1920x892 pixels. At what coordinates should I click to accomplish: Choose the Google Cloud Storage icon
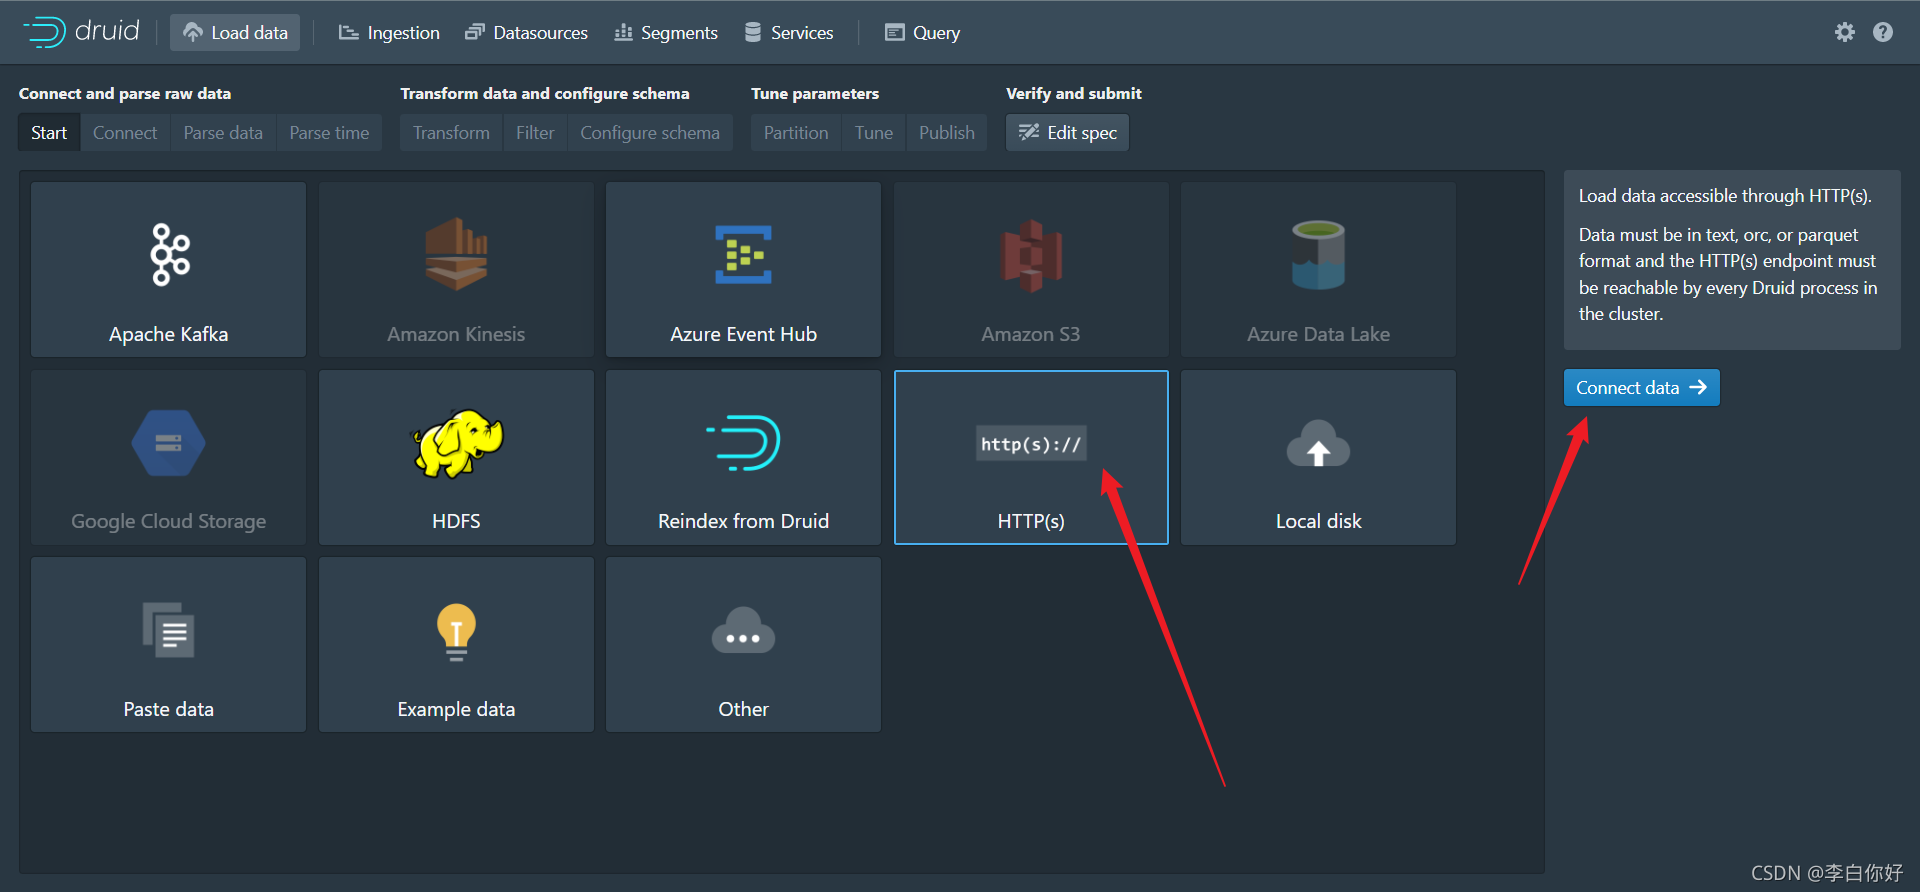click(168, 443)
